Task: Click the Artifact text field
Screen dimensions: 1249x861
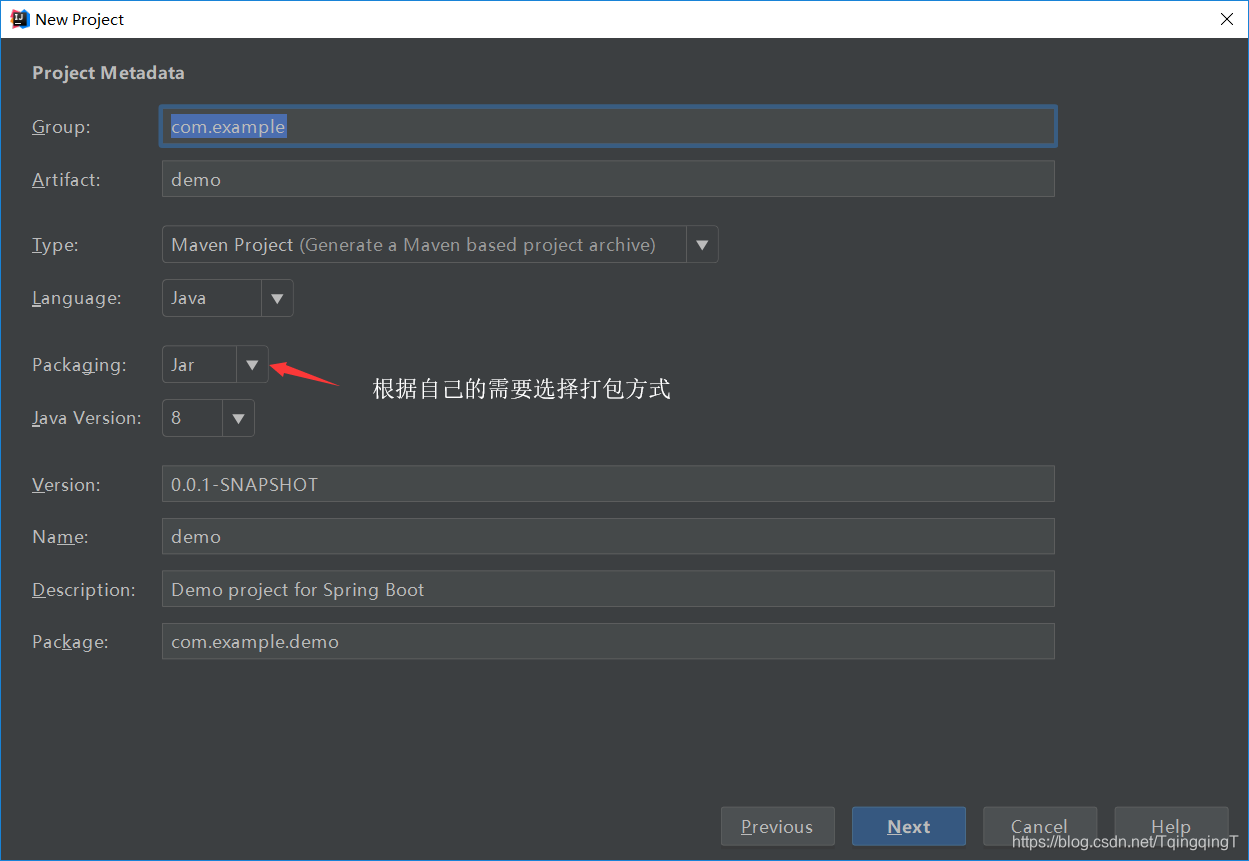Action: tap(608, 179)
